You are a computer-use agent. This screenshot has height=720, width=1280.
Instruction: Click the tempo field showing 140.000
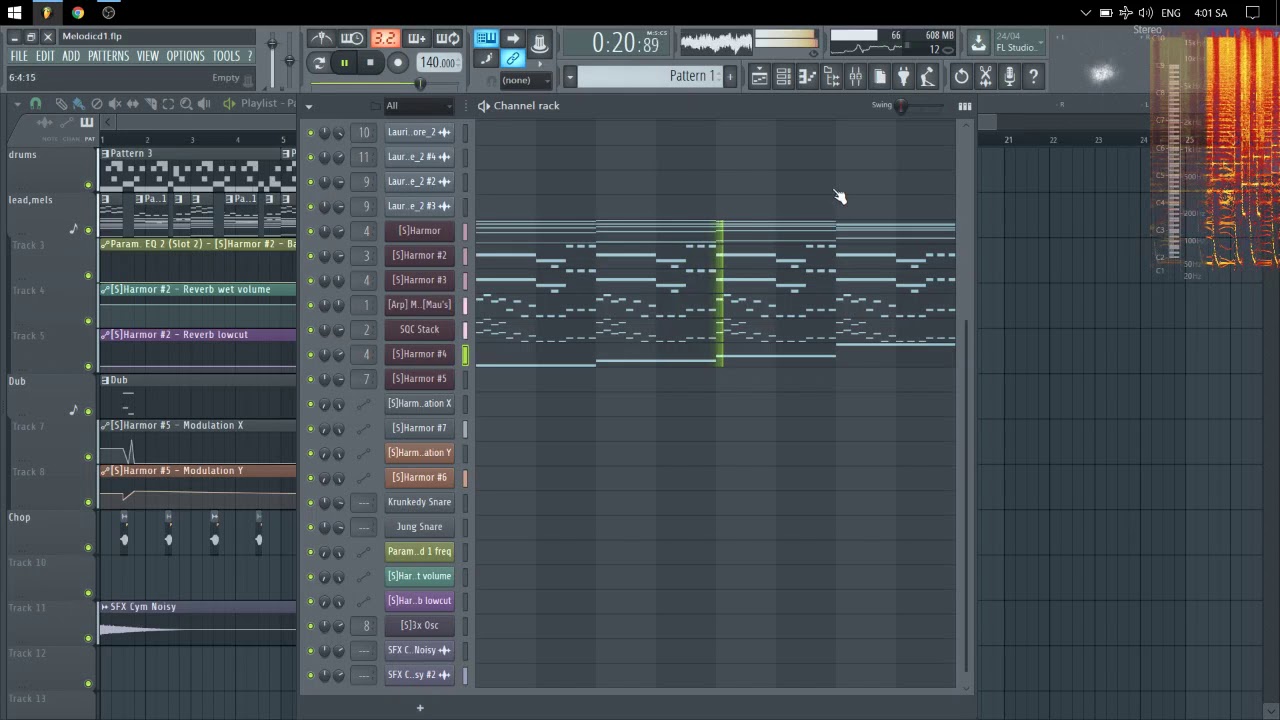tap(438, 63)
